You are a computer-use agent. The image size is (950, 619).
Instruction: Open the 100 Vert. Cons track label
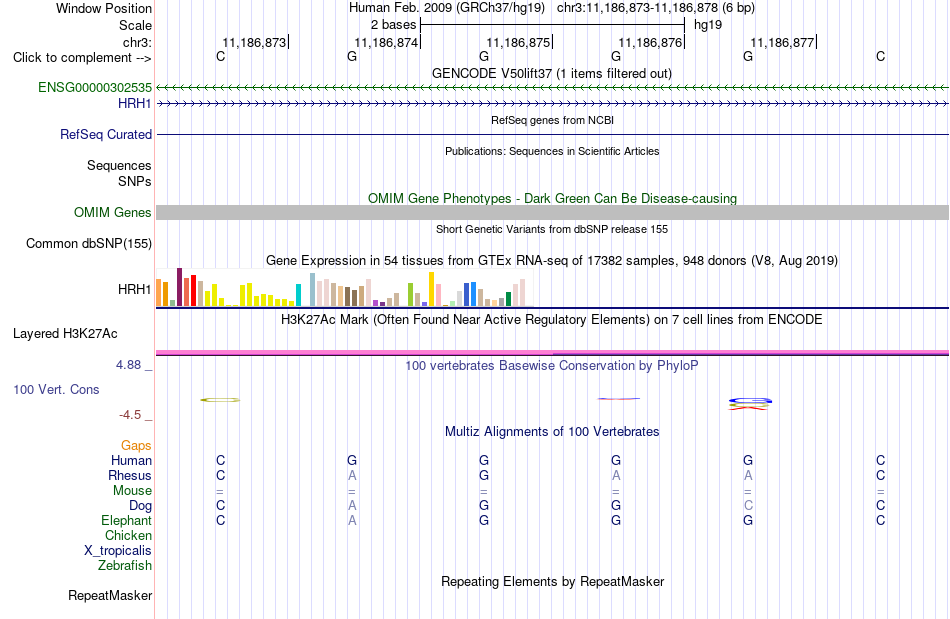pos(56,389)
